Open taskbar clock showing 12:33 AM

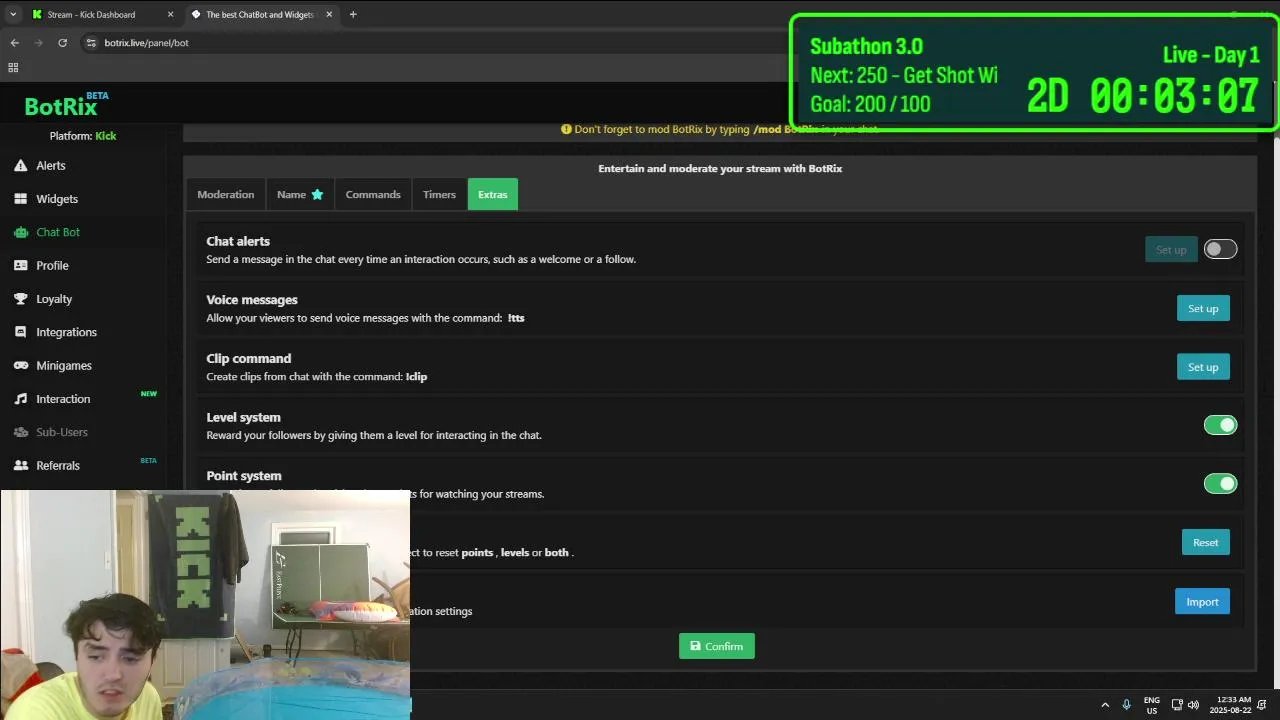pos(1230,705)
